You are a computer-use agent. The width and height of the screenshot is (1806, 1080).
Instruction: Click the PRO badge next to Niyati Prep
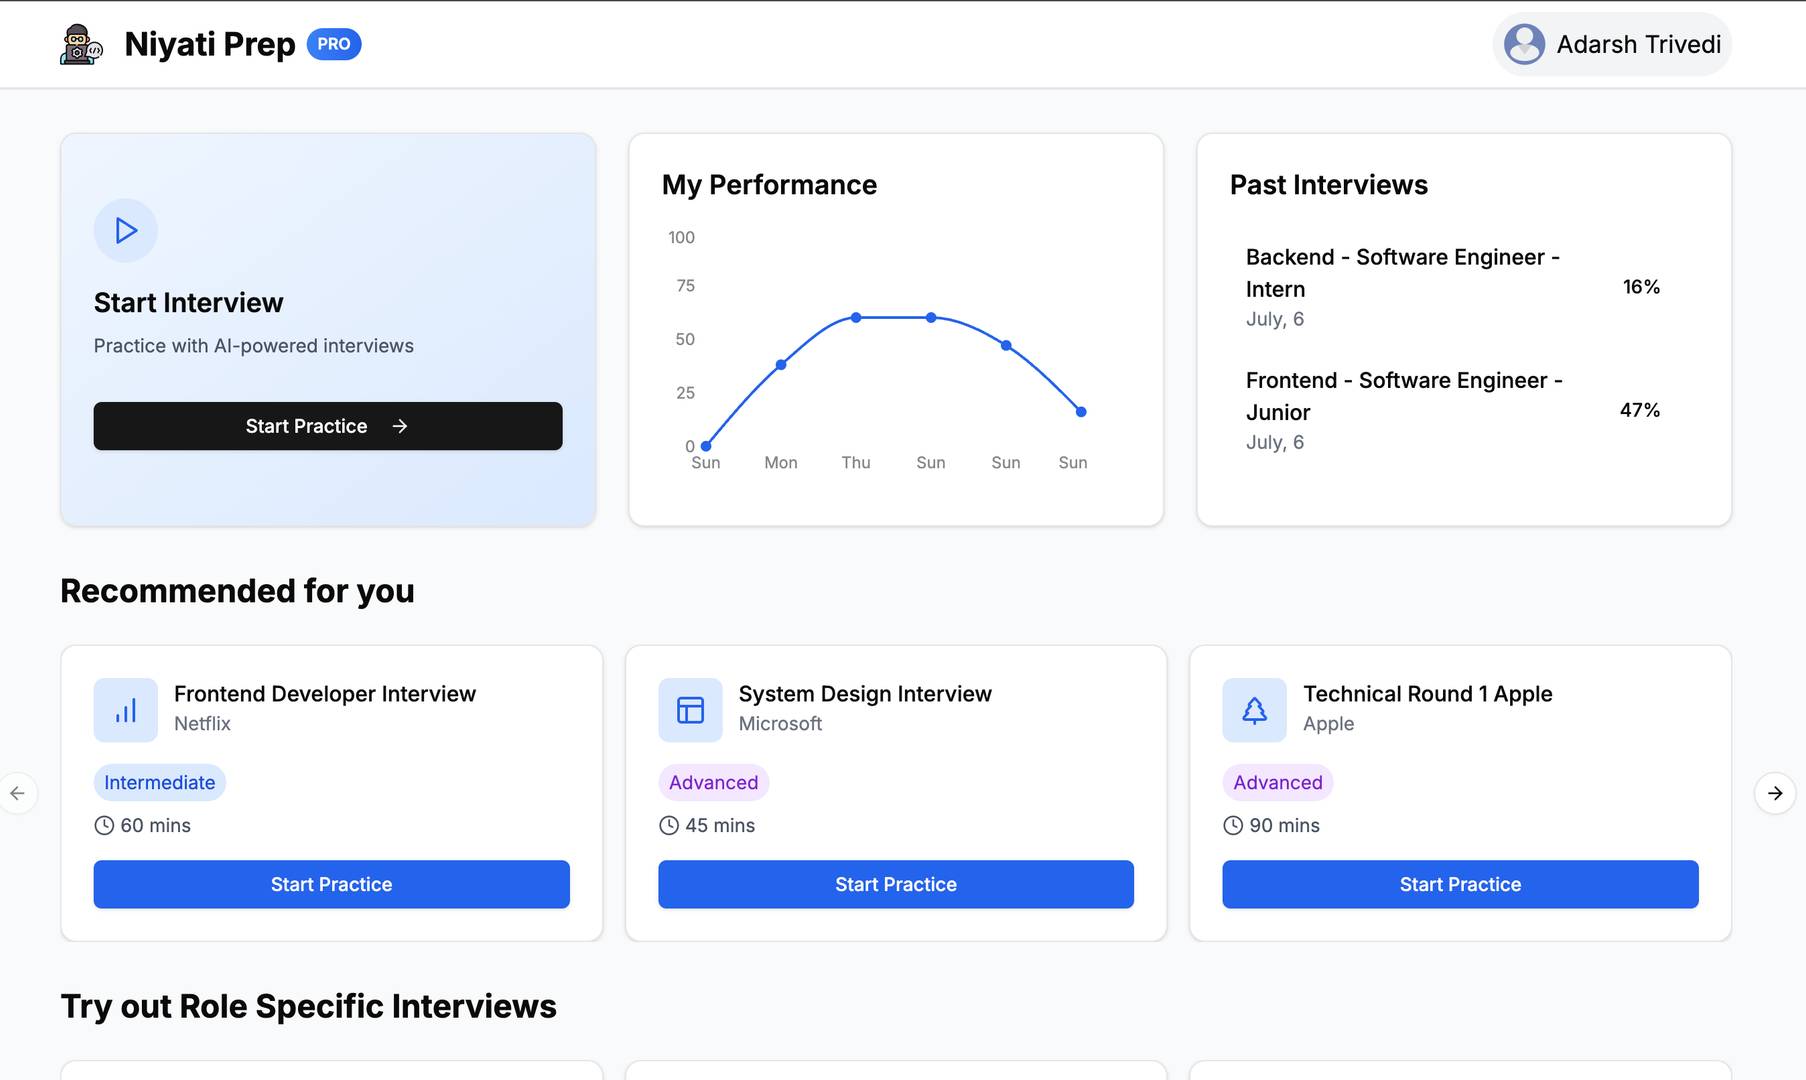point(333,45)
